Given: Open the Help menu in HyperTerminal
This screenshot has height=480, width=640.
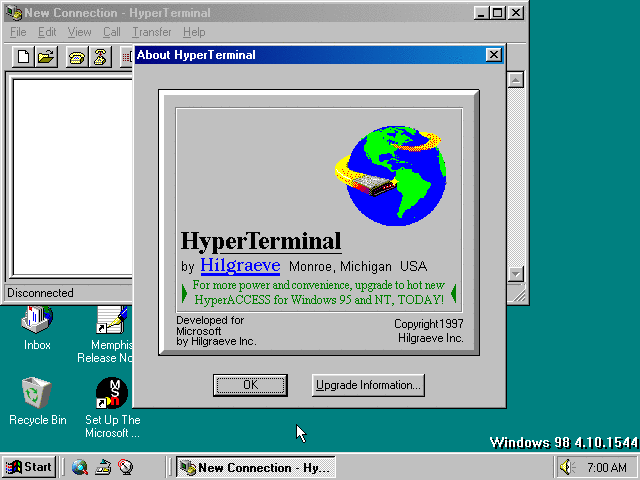Looking at the screenshot, I should (194, 32).
